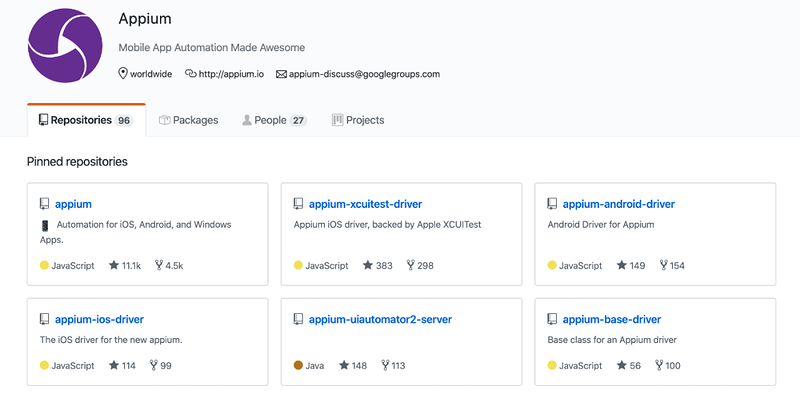Click 'Appium iOS driver, backed by Apple XCUITest'
Image resolution: width=800 pixels, height=402 pixels.
[387, 224]
